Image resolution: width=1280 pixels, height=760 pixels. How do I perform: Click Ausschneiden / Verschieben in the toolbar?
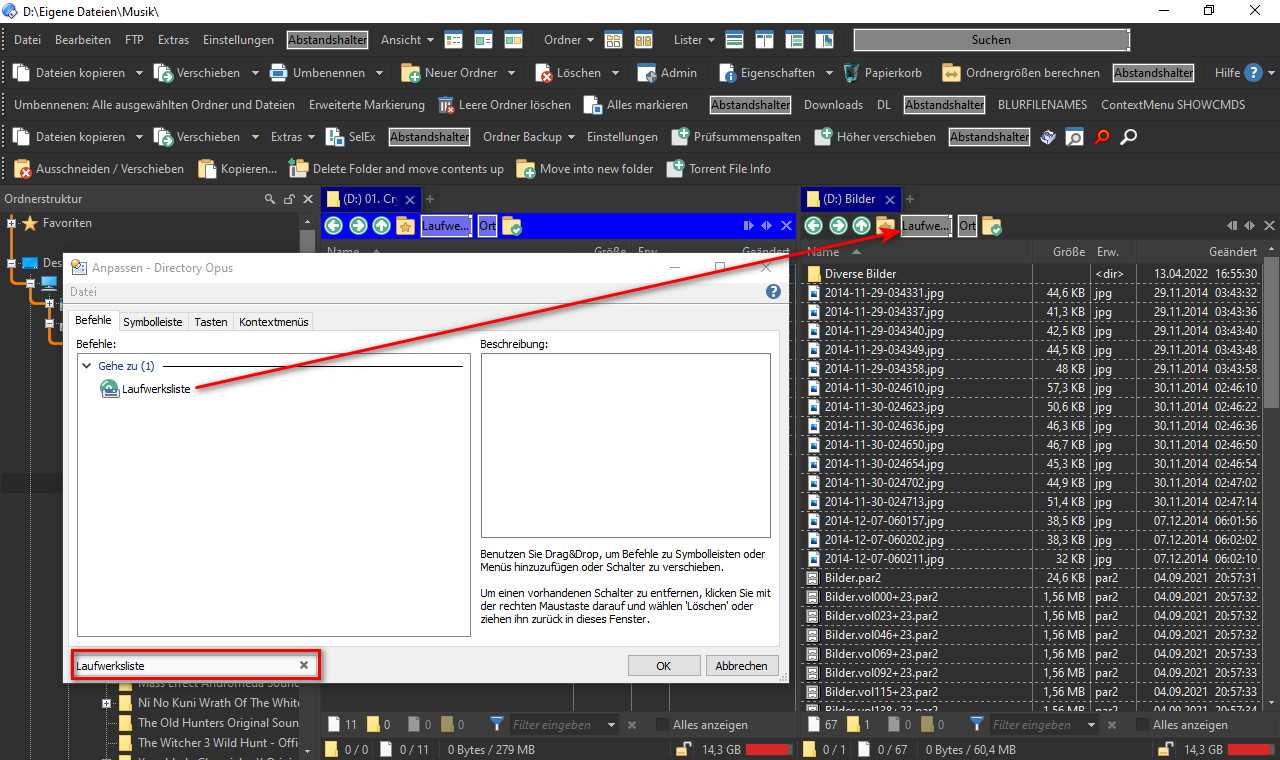click(99, 169)
